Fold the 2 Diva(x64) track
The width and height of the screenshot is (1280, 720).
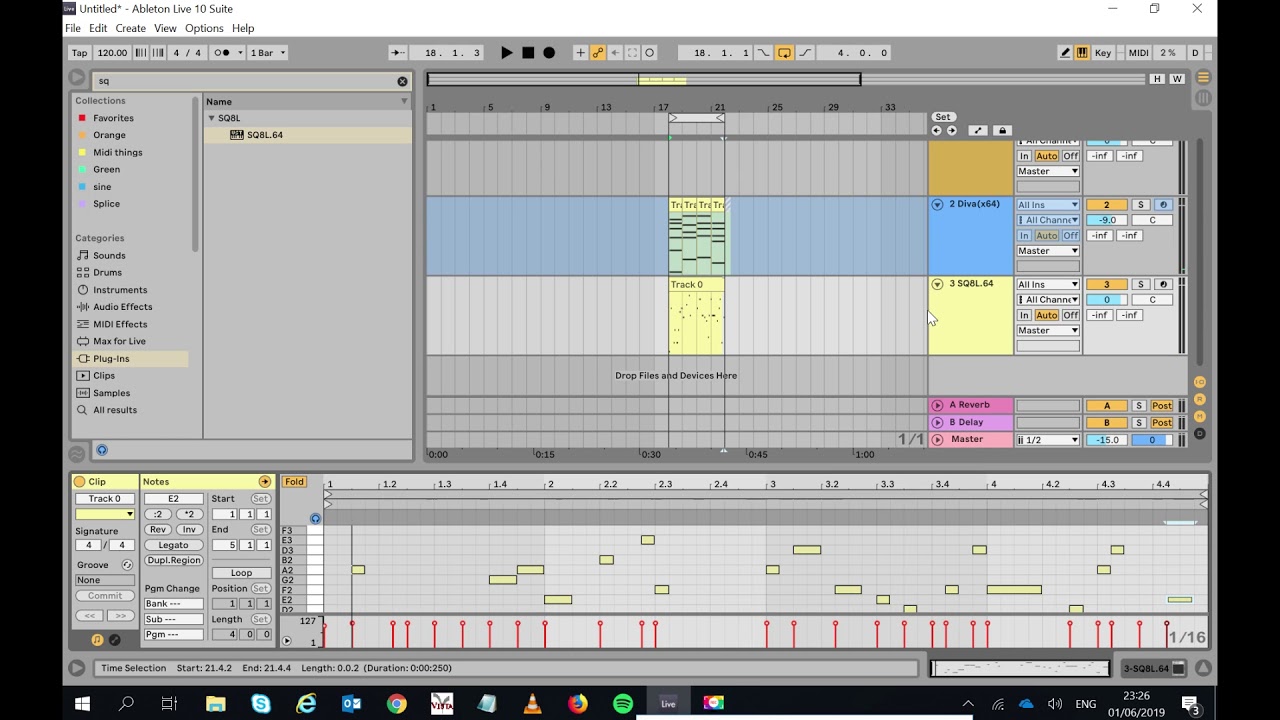937,204
